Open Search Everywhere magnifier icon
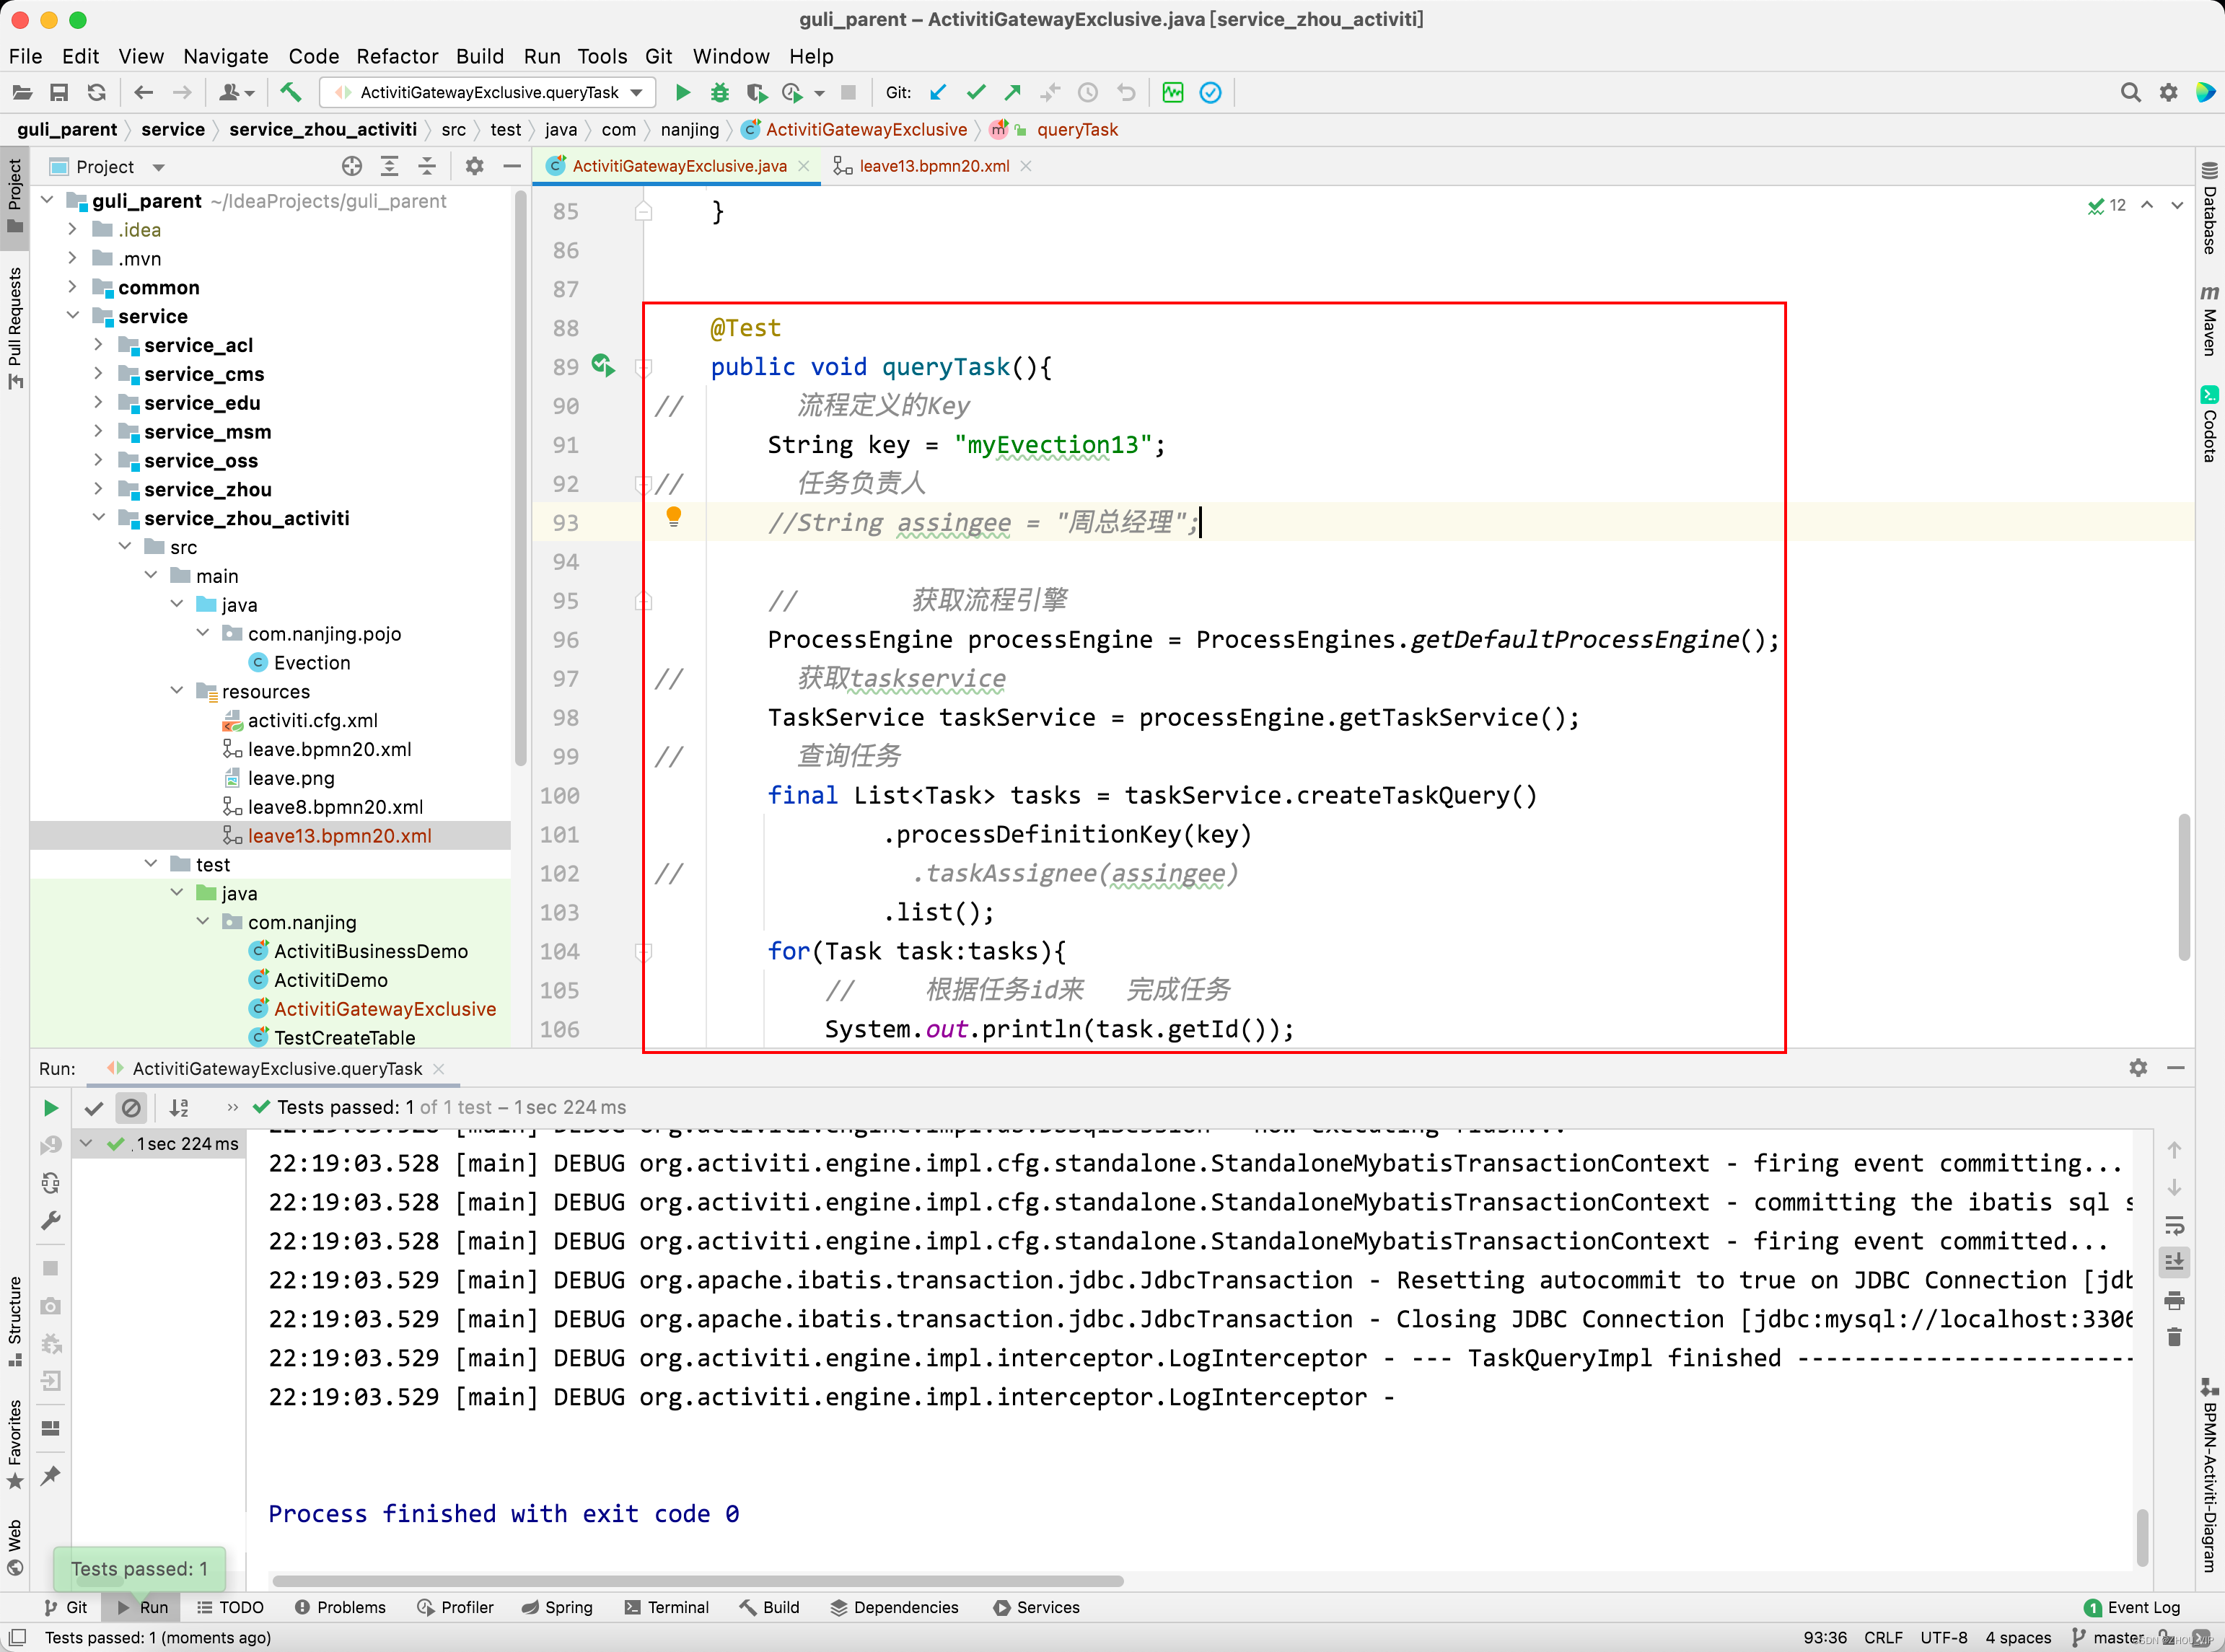Viewport: 2225px width, 1652px height. 2130,92
